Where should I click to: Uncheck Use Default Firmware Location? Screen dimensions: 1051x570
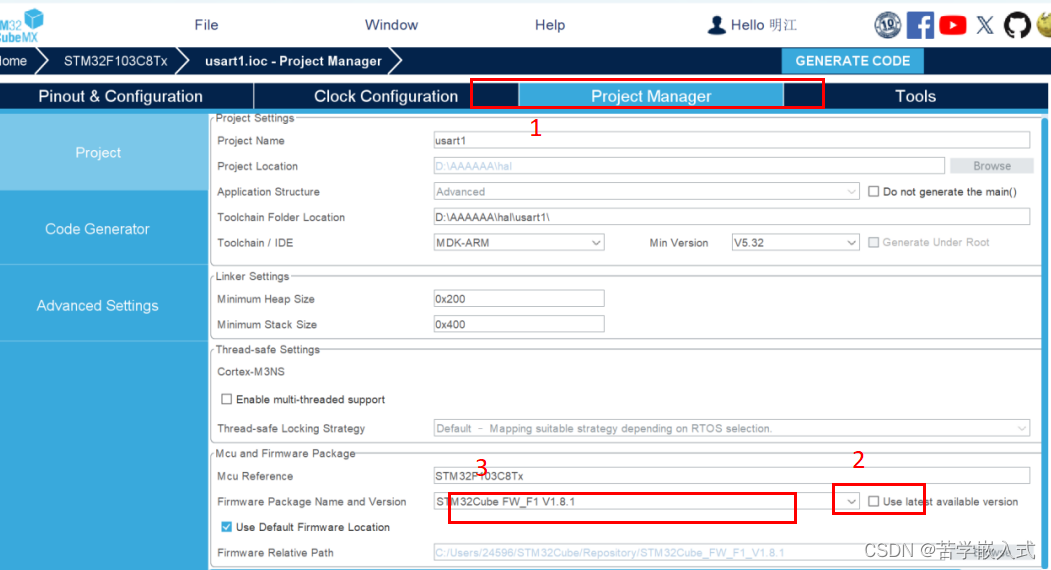click(x=227, y=527)
